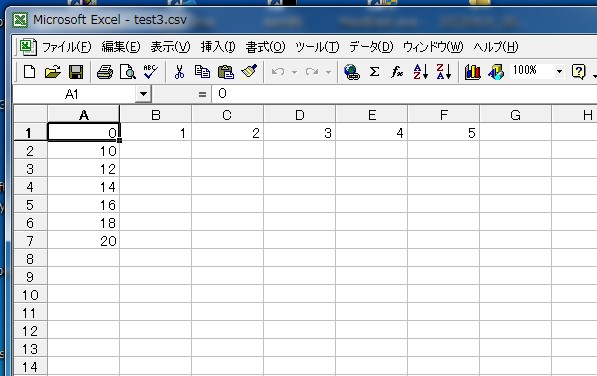This screenshot has width=597, height=376.
Task: Open the 挿入(I) menu
Action: [x=218, y=47]
